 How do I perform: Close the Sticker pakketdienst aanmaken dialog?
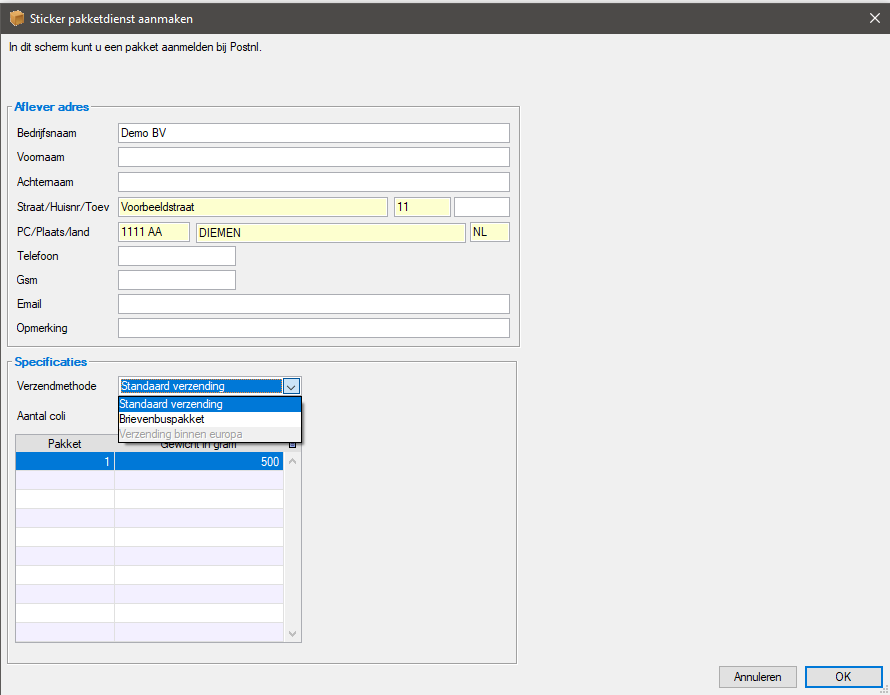[875, 18]
